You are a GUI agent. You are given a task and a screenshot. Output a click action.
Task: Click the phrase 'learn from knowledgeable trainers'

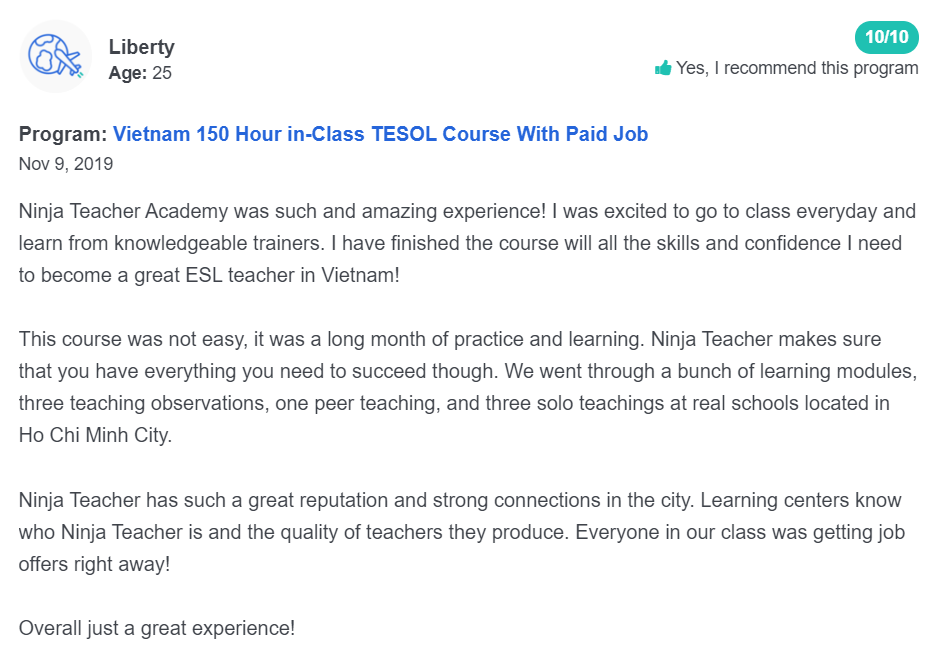(x=171, y=243)
